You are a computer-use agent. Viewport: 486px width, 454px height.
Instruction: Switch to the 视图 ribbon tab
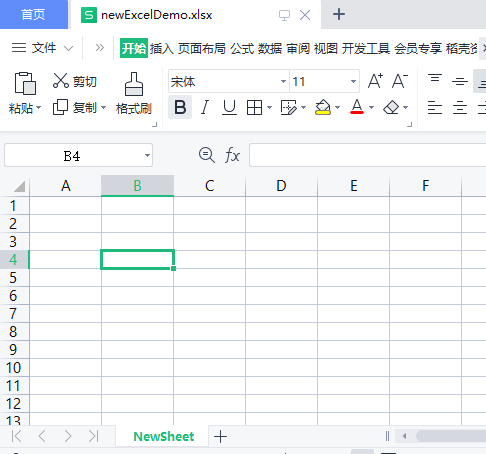pyautogui.click(x=326, y=49)
